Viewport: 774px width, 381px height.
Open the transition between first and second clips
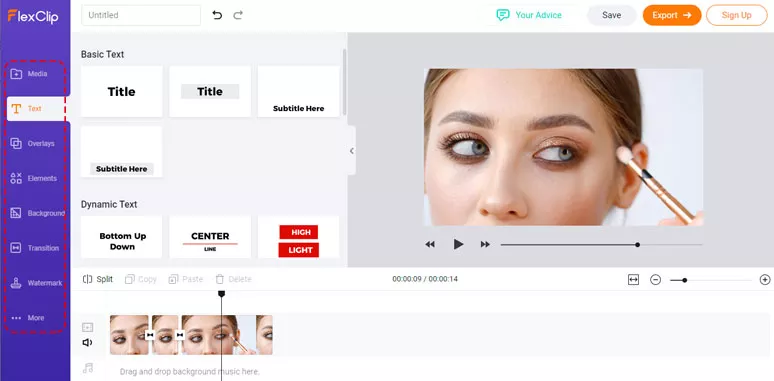150,335
